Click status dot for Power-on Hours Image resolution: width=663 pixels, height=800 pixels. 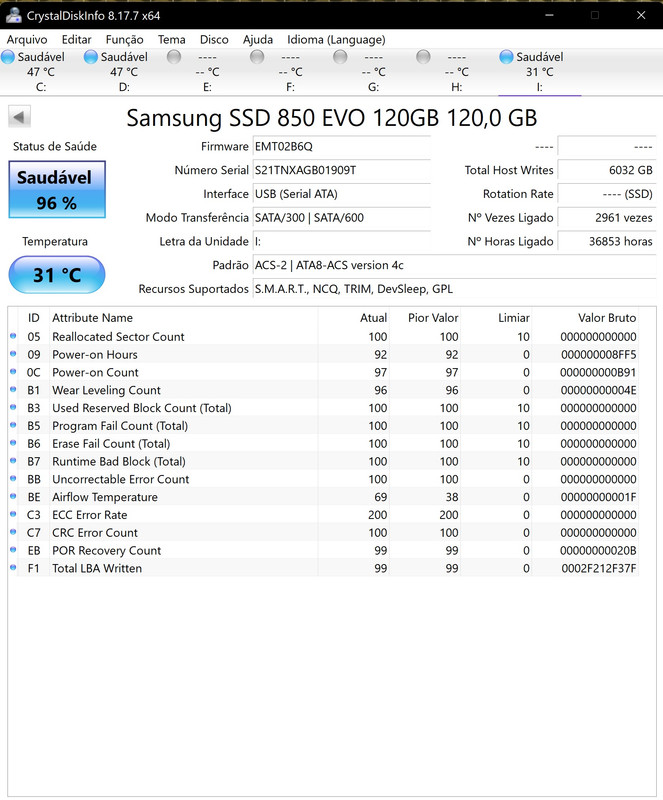point(13,354)
